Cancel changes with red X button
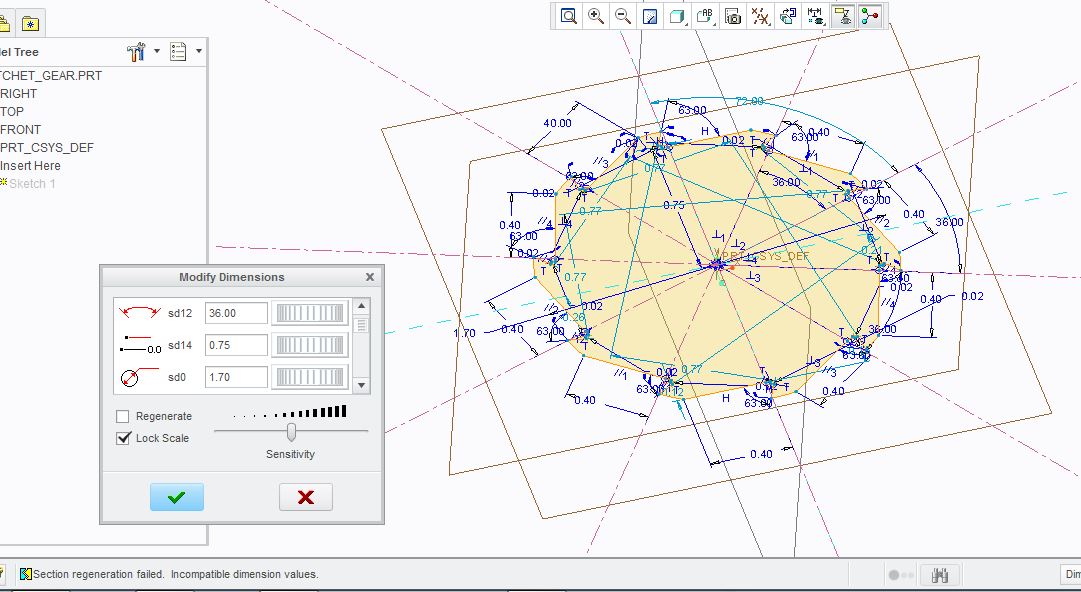Image resolution: width=1081 pixels, height=592 pixels. point(305,497)
